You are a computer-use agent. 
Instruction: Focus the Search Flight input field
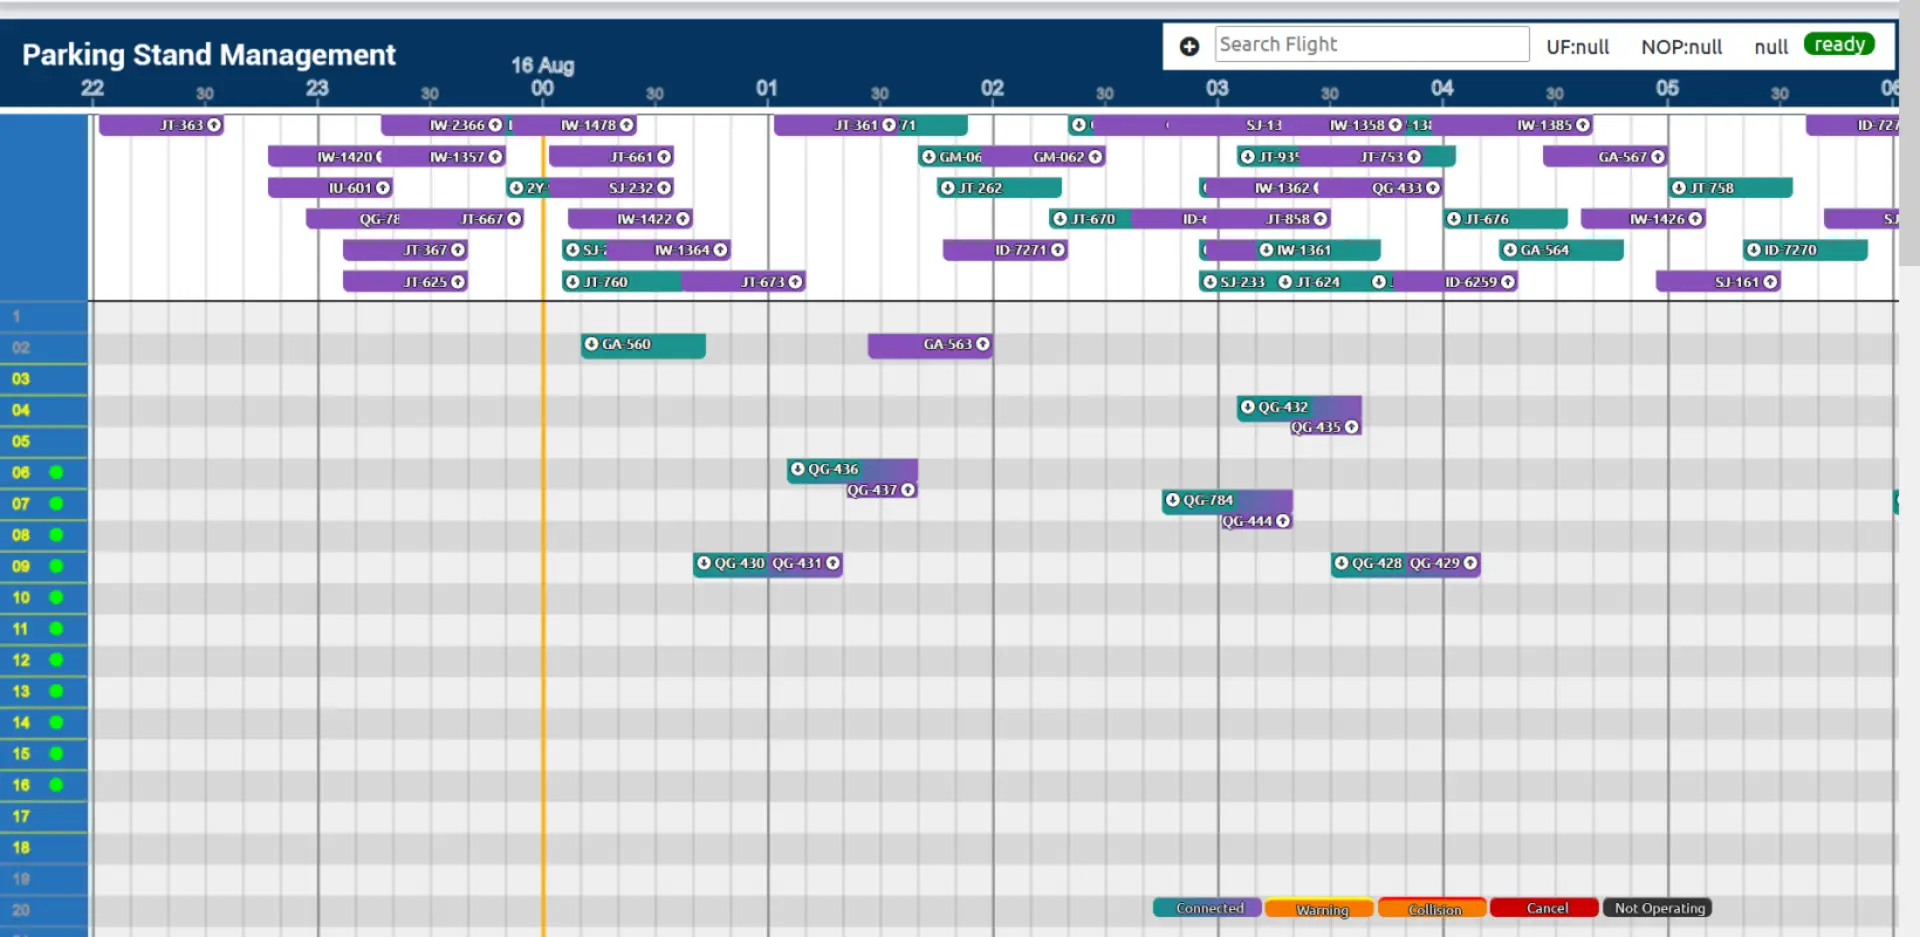(x=1372, y=44)
